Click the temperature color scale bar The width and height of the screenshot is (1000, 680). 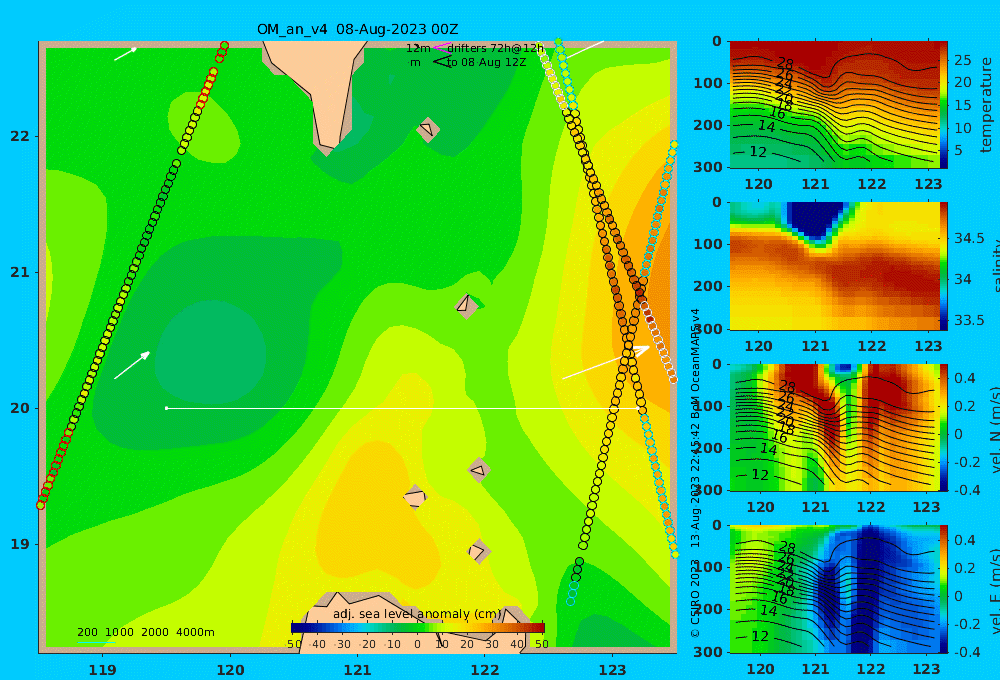943,104
